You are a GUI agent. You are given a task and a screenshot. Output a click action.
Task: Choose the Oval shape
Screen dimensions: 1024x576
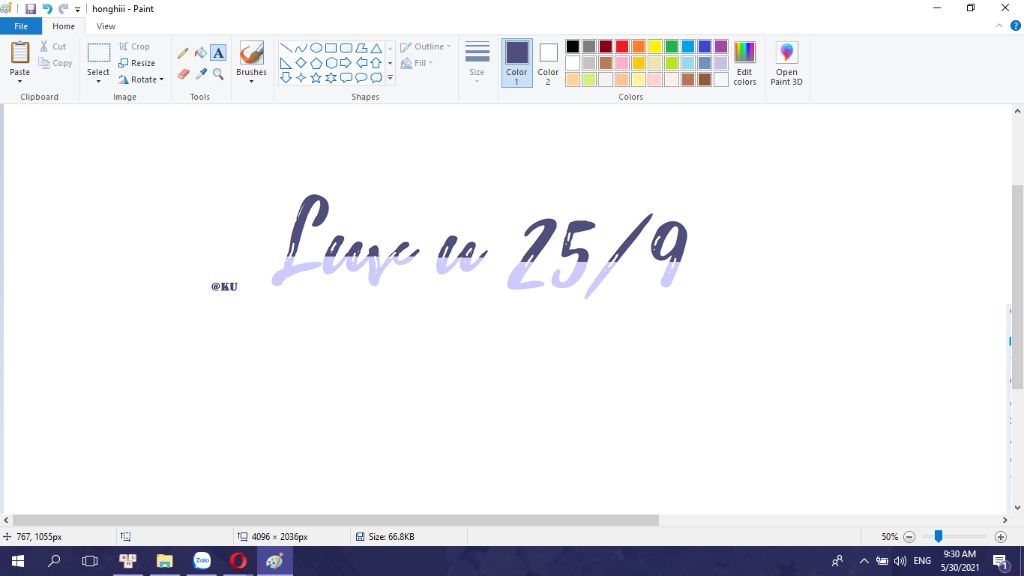click(315, 48)
